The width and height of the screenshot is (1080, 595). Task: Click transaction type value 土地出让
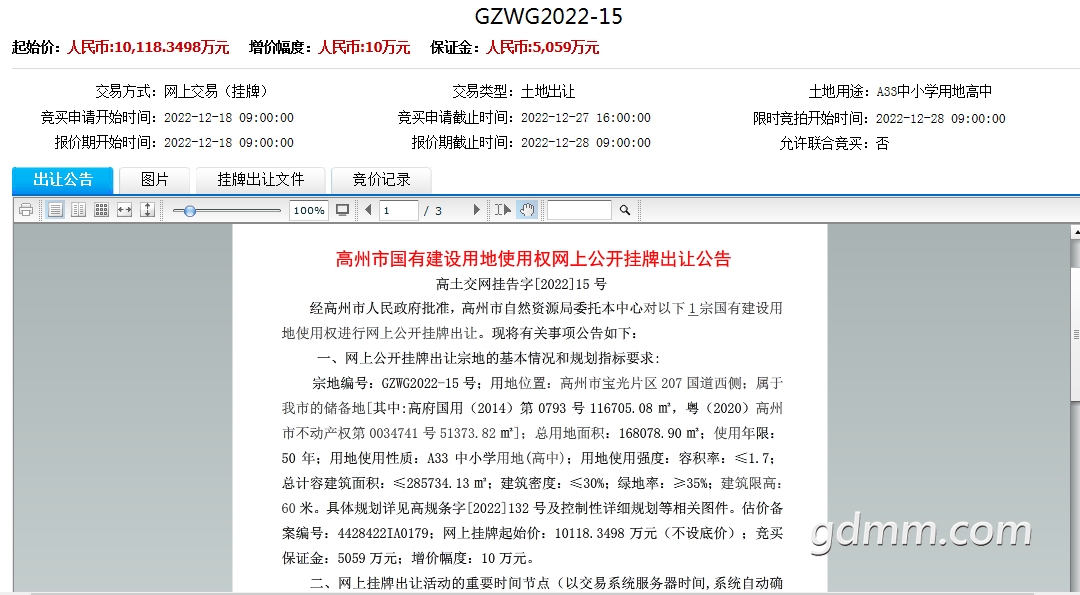[548, 92]
